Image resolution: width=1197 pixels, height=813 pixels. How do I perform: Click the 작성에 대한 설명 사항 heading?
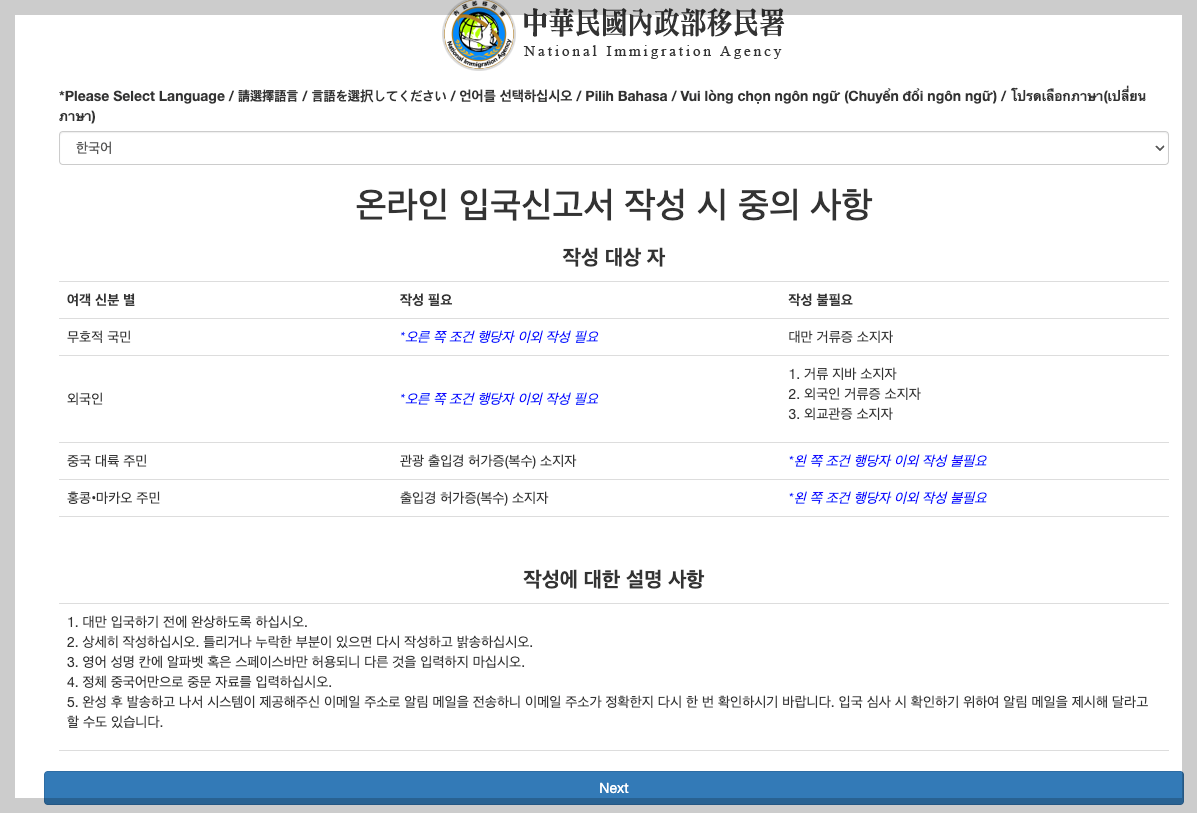click(x=613, y=578)
